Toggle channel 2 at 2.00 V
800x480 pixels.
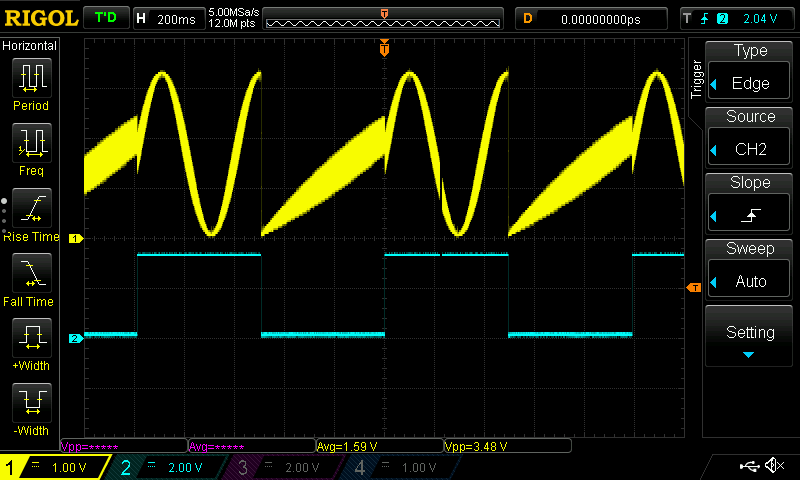point(168,467)
